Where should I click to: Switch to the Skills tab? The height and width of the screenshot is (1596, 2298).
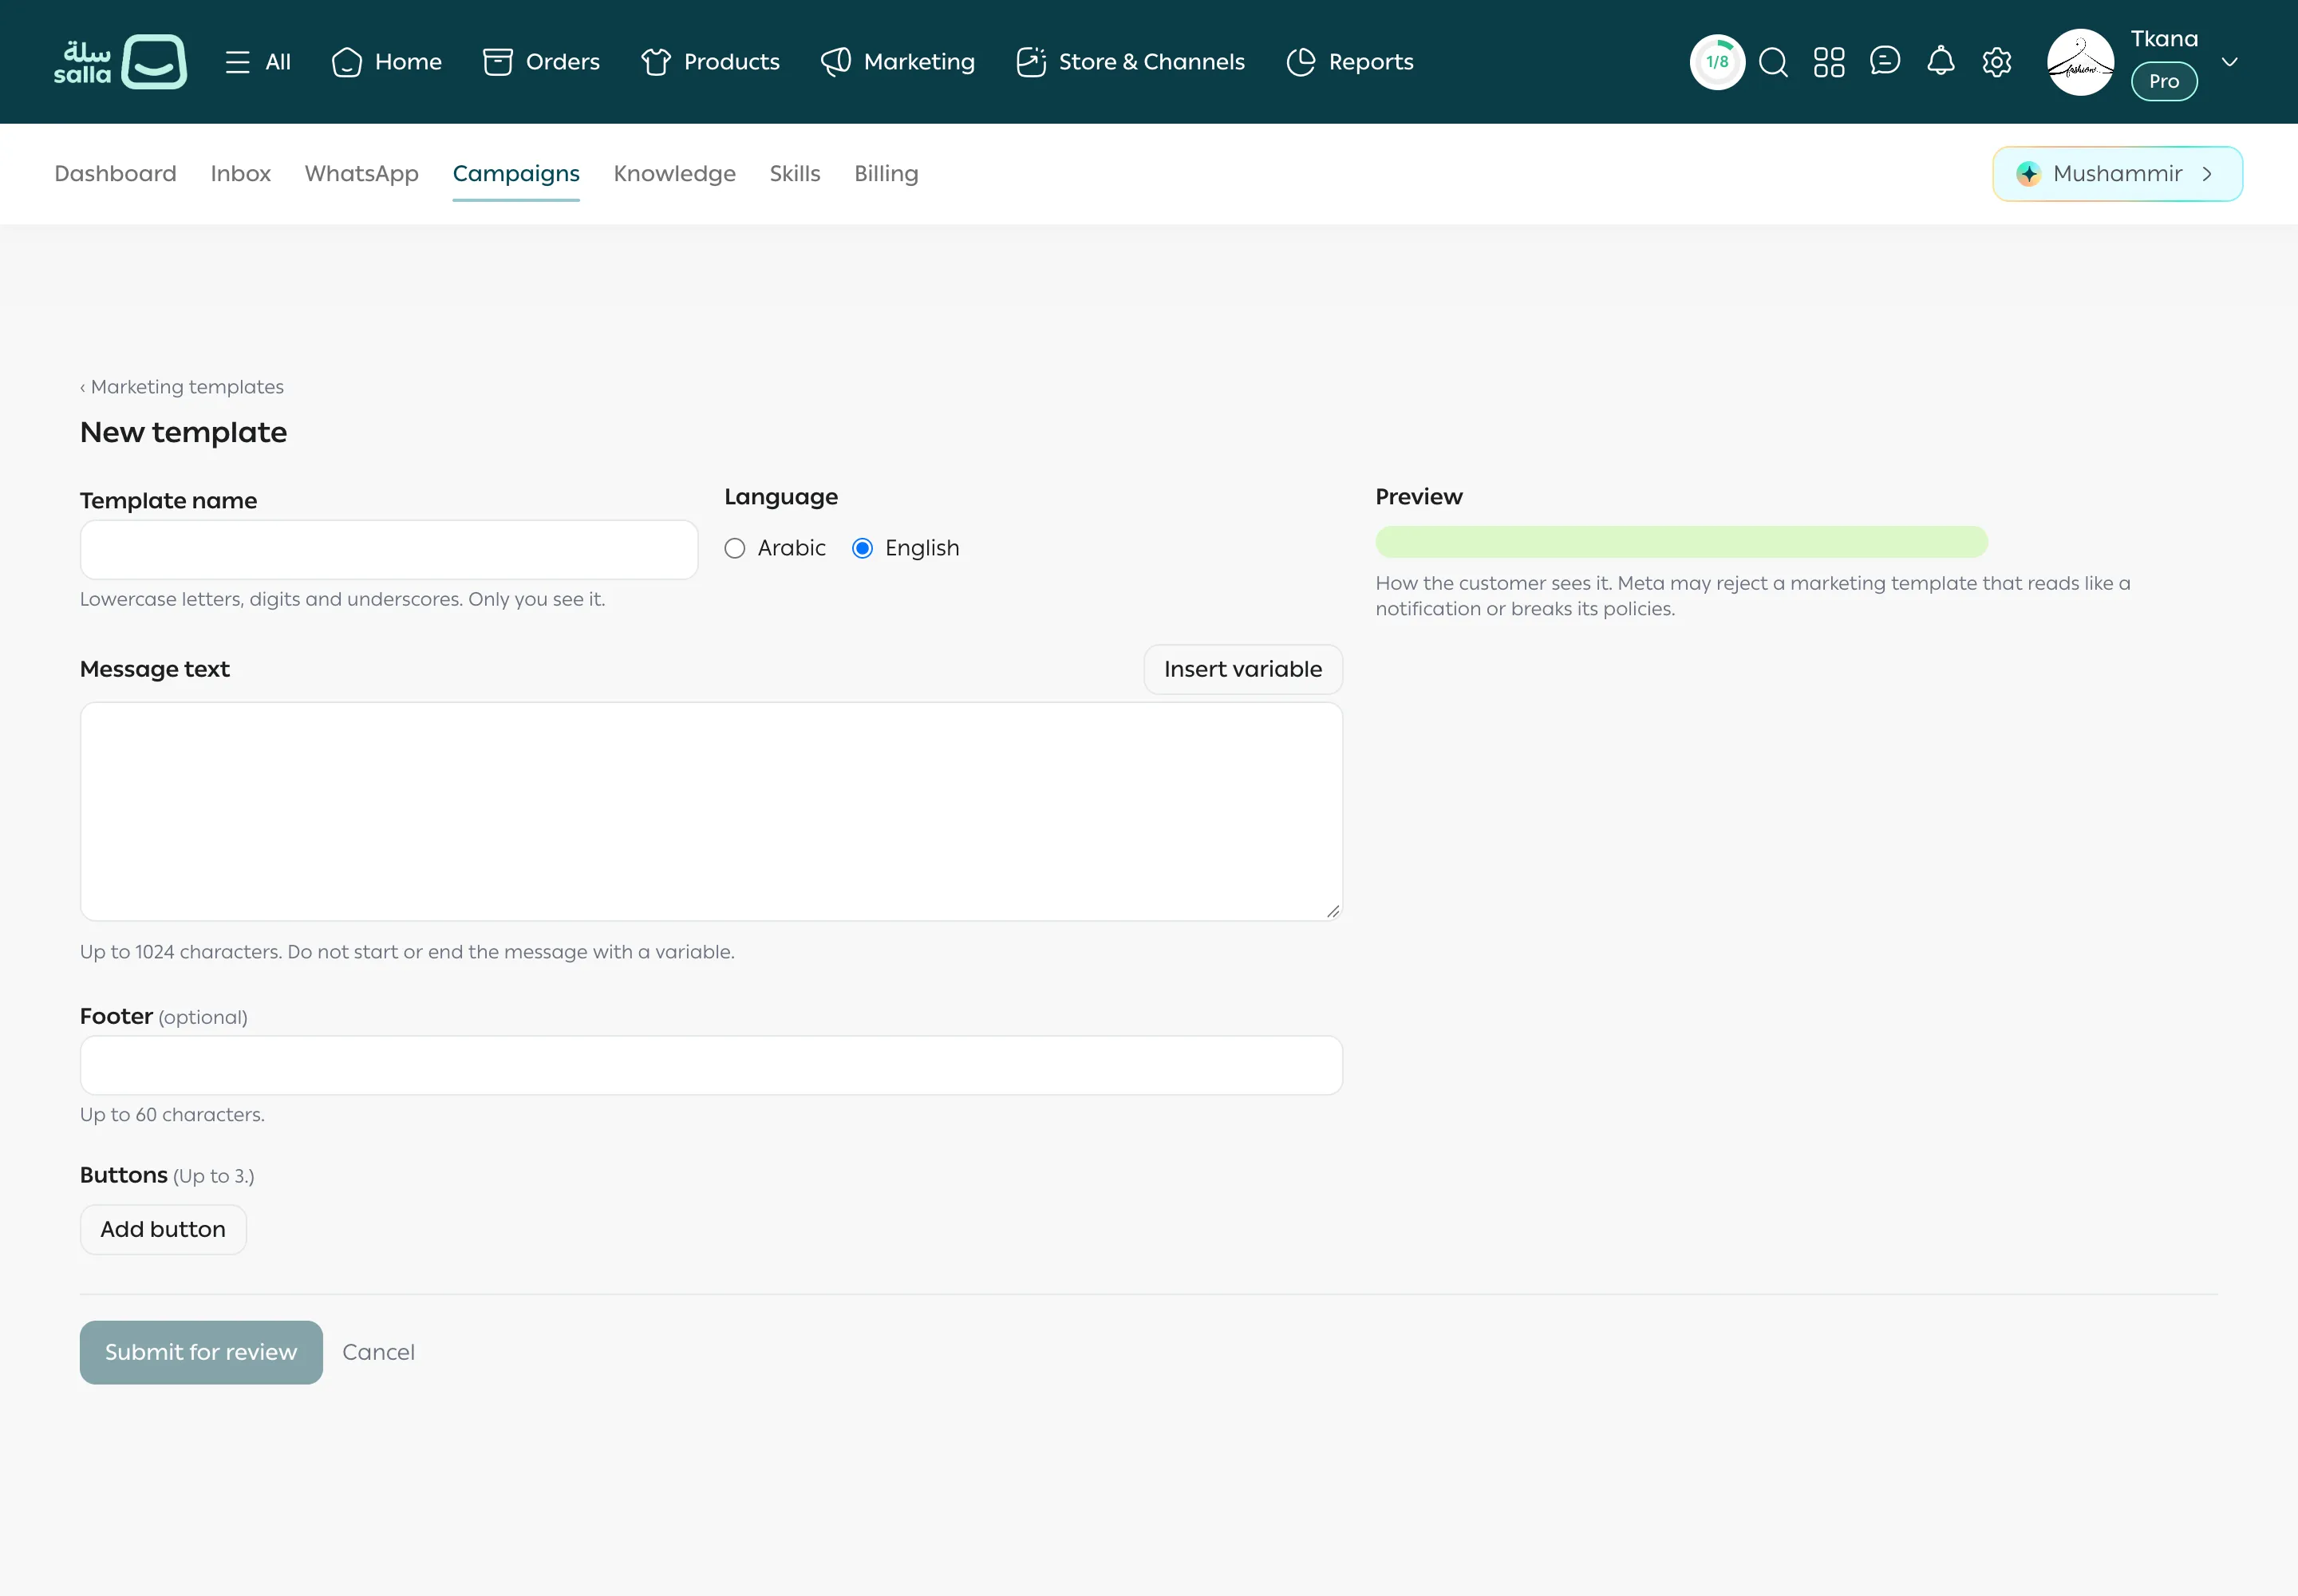click(x=795, y=174)
